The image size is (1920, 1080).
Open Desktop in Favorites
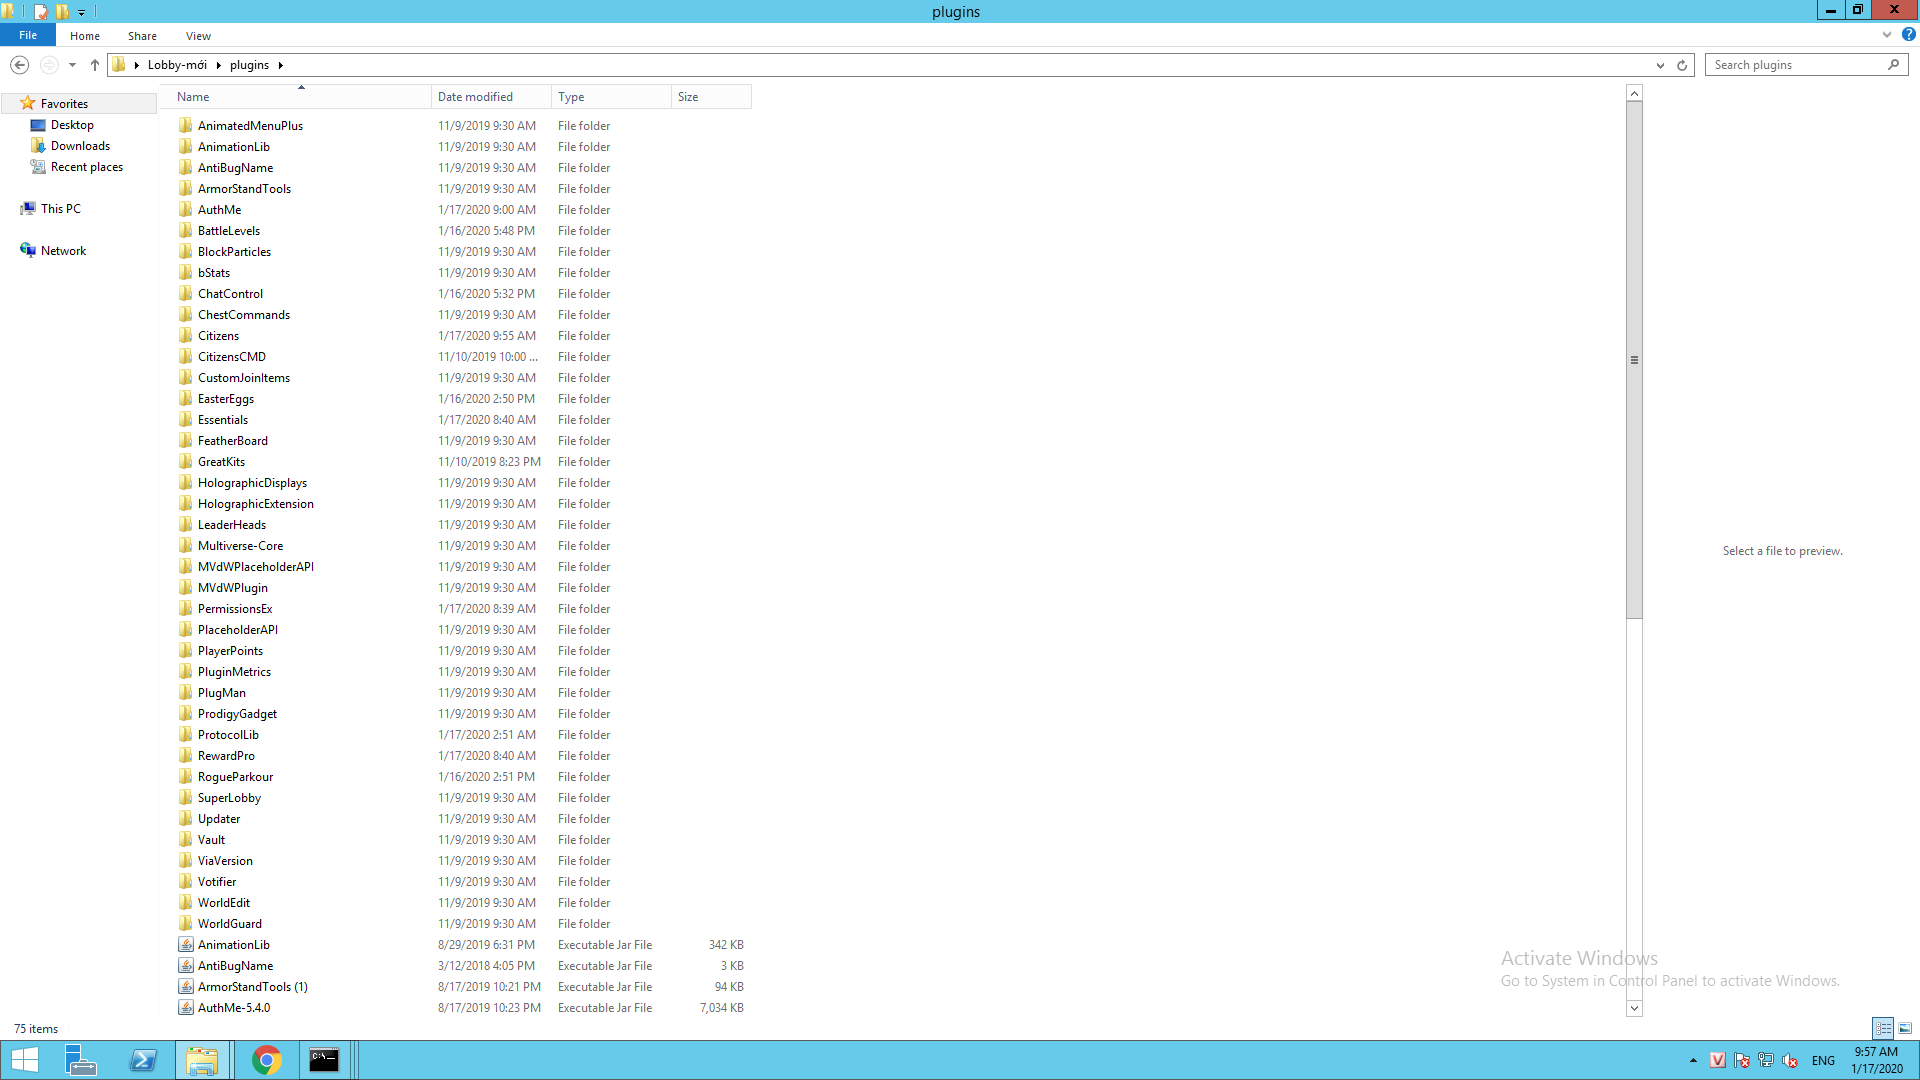[72, 125]
